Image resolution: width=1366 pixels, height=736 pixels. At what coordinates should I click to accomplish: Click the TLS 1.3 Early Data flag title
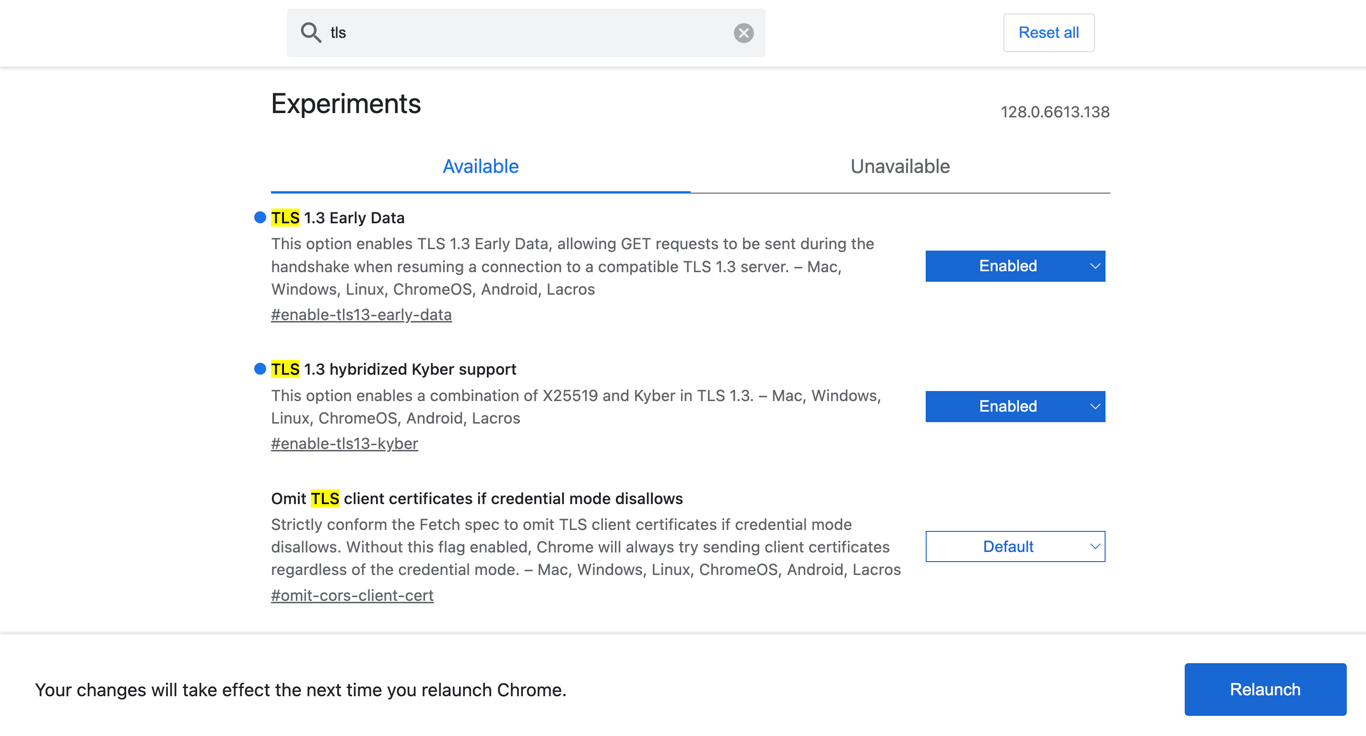337,217
